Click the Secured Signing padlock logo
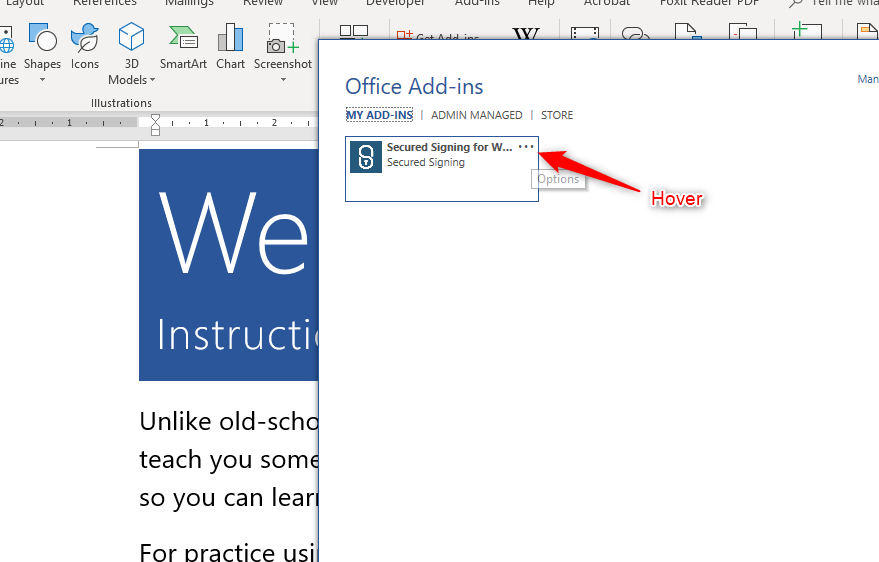 tap(366, 156)
